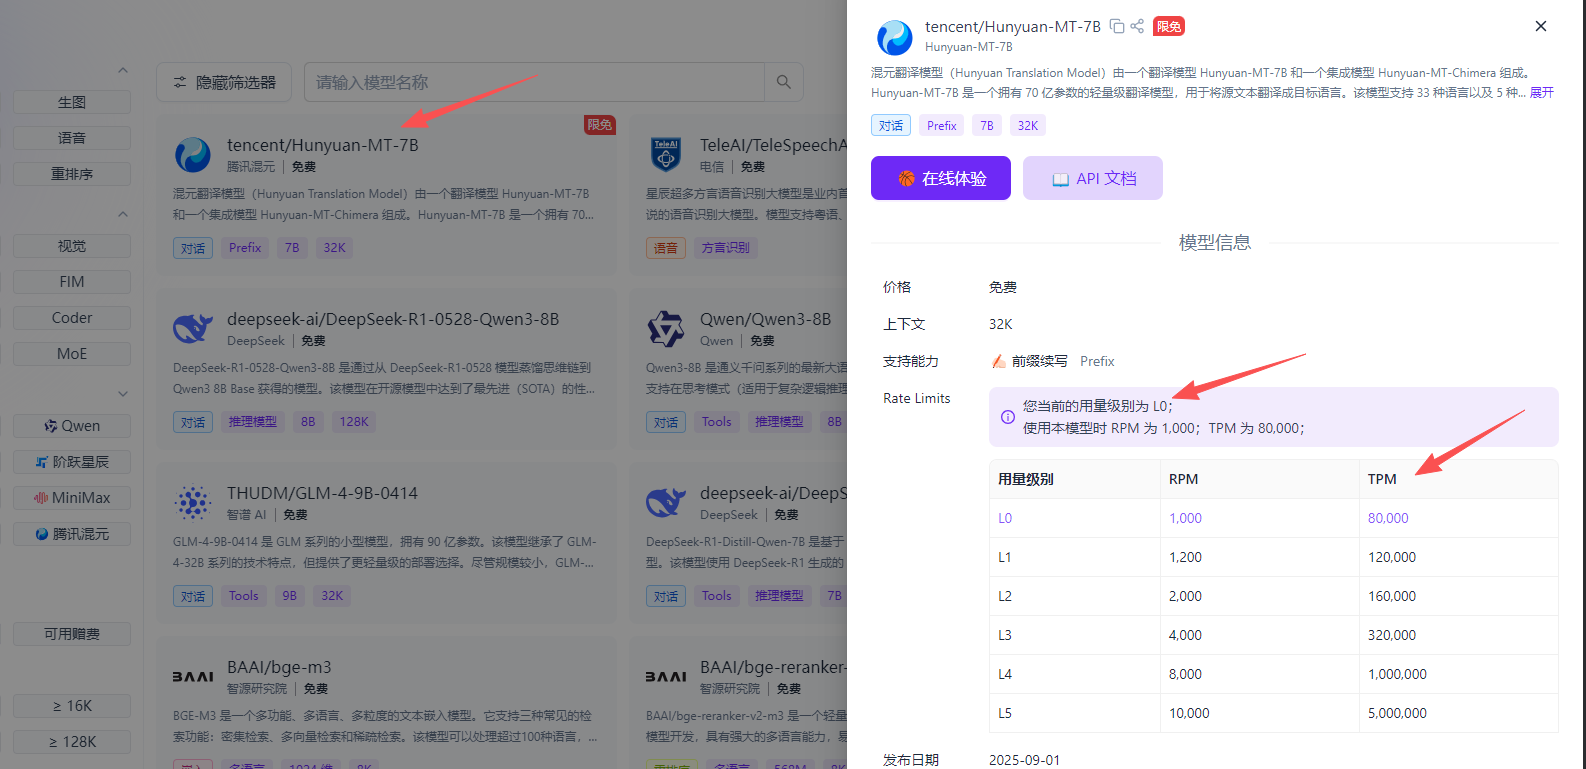Click the 推理模型 tag on DeepSeek-R1-0528 card
Screen dimensions: 1586x769
pyautogui.click(x=253, y=422)
